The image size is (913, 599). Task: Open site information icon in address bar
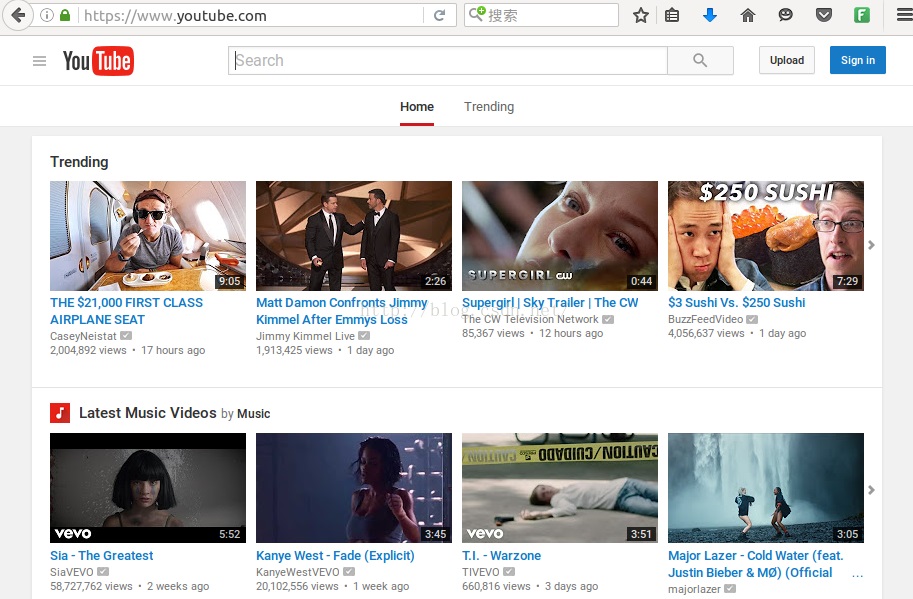(x=47, y=15)
